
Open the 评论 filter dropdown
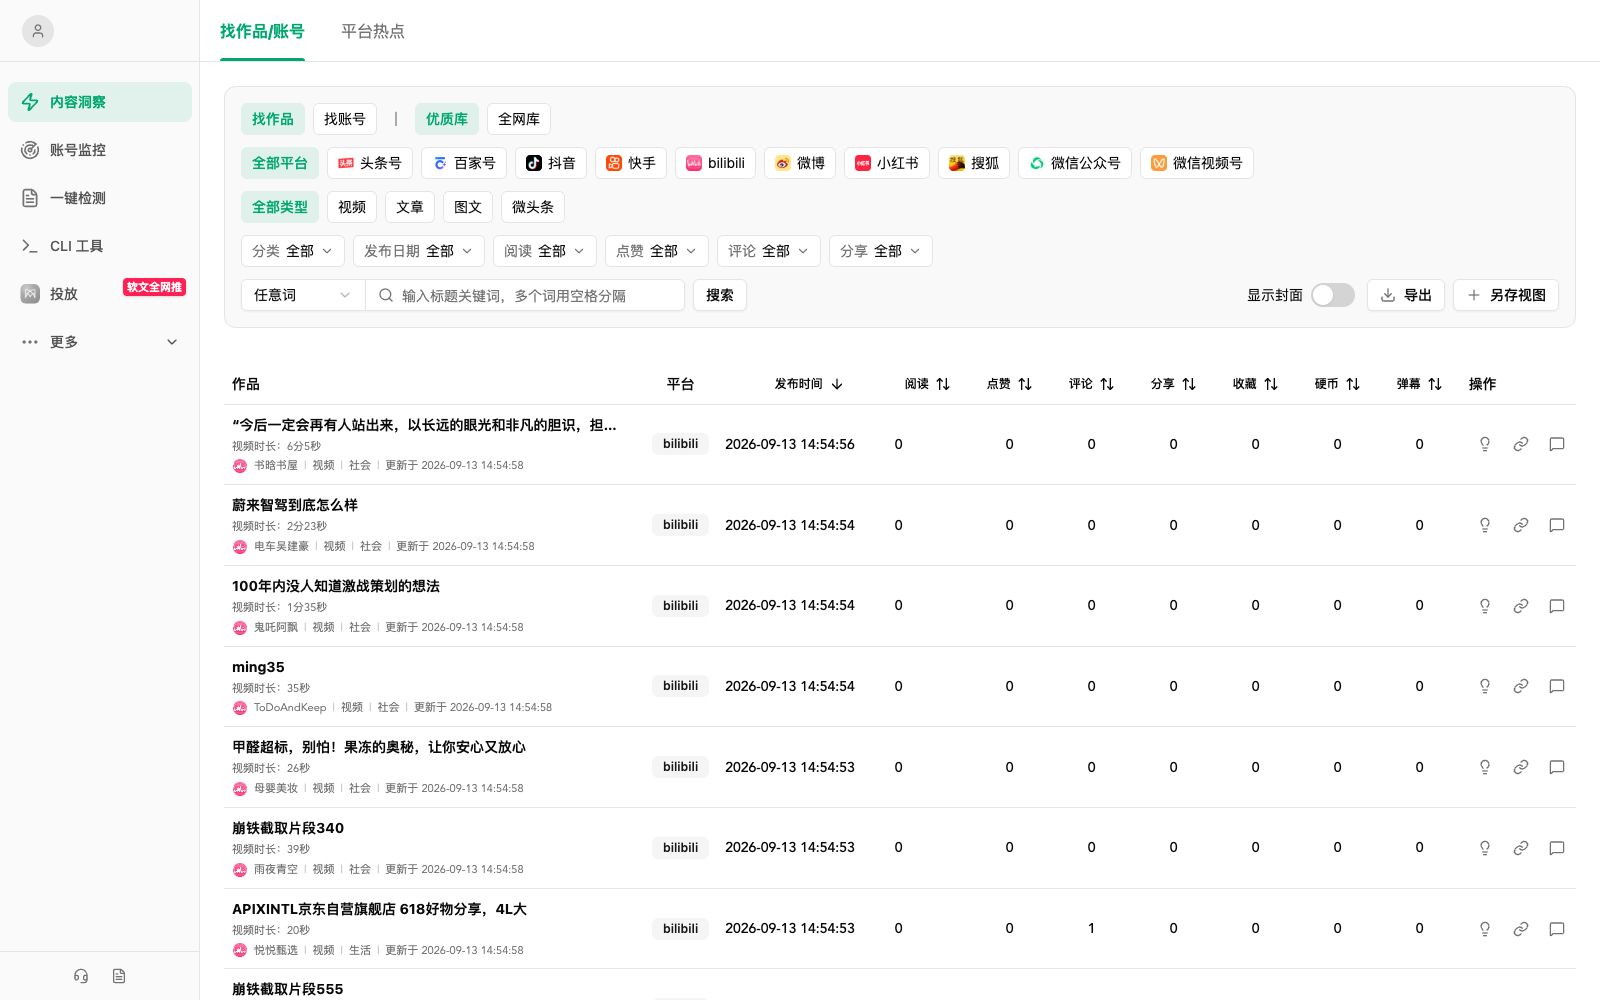pos(769,251)
